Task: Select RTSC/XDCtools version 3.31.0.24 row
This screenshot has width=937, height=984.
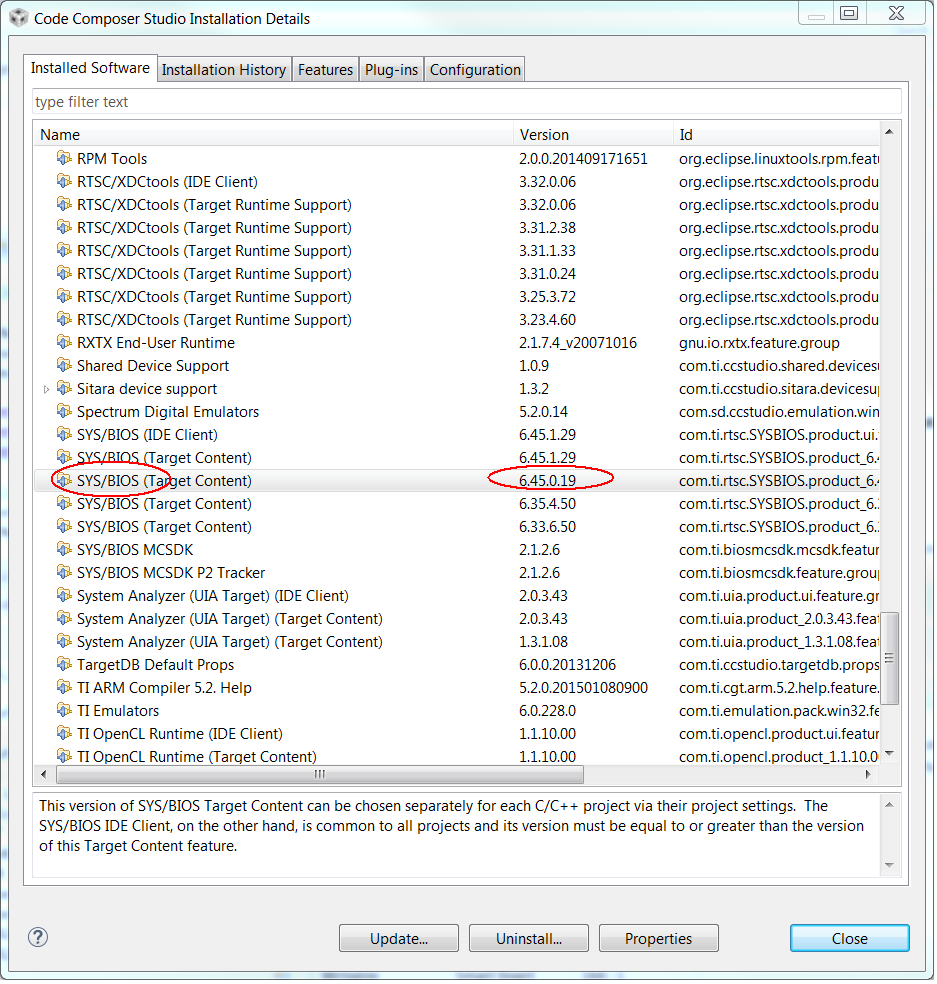Action: coord(457,274)
